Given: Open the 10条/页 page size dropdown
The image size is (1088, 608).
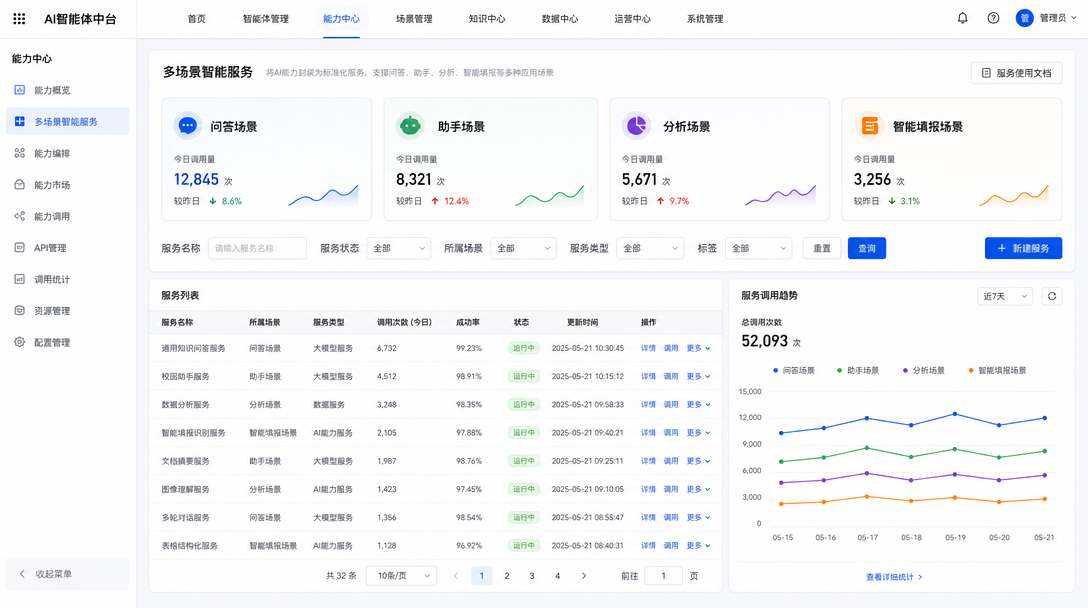Looking at the screenshot, I should pos(401,575).
